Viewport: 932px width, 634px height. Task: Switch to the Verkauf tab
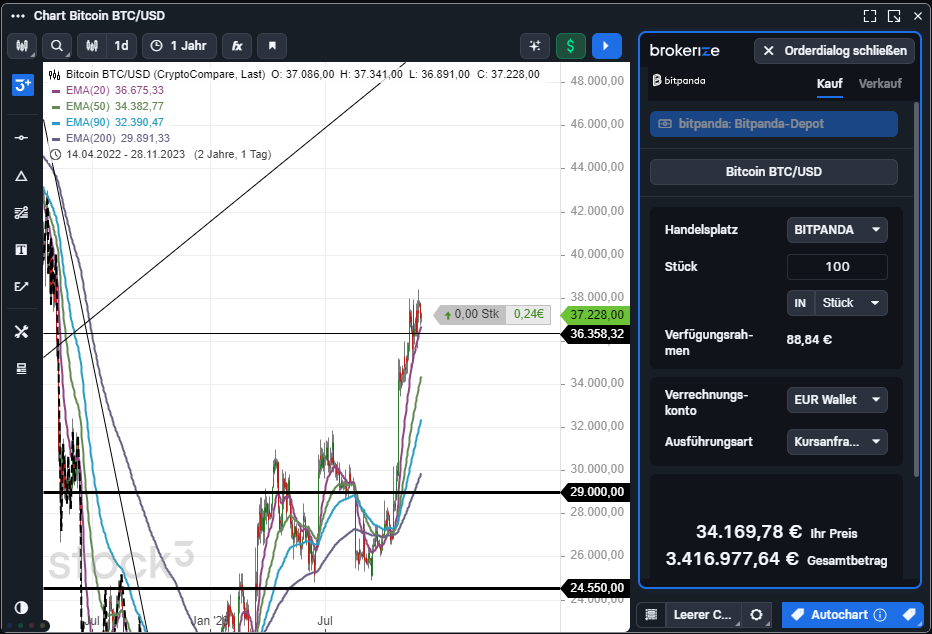click(880, 83)
